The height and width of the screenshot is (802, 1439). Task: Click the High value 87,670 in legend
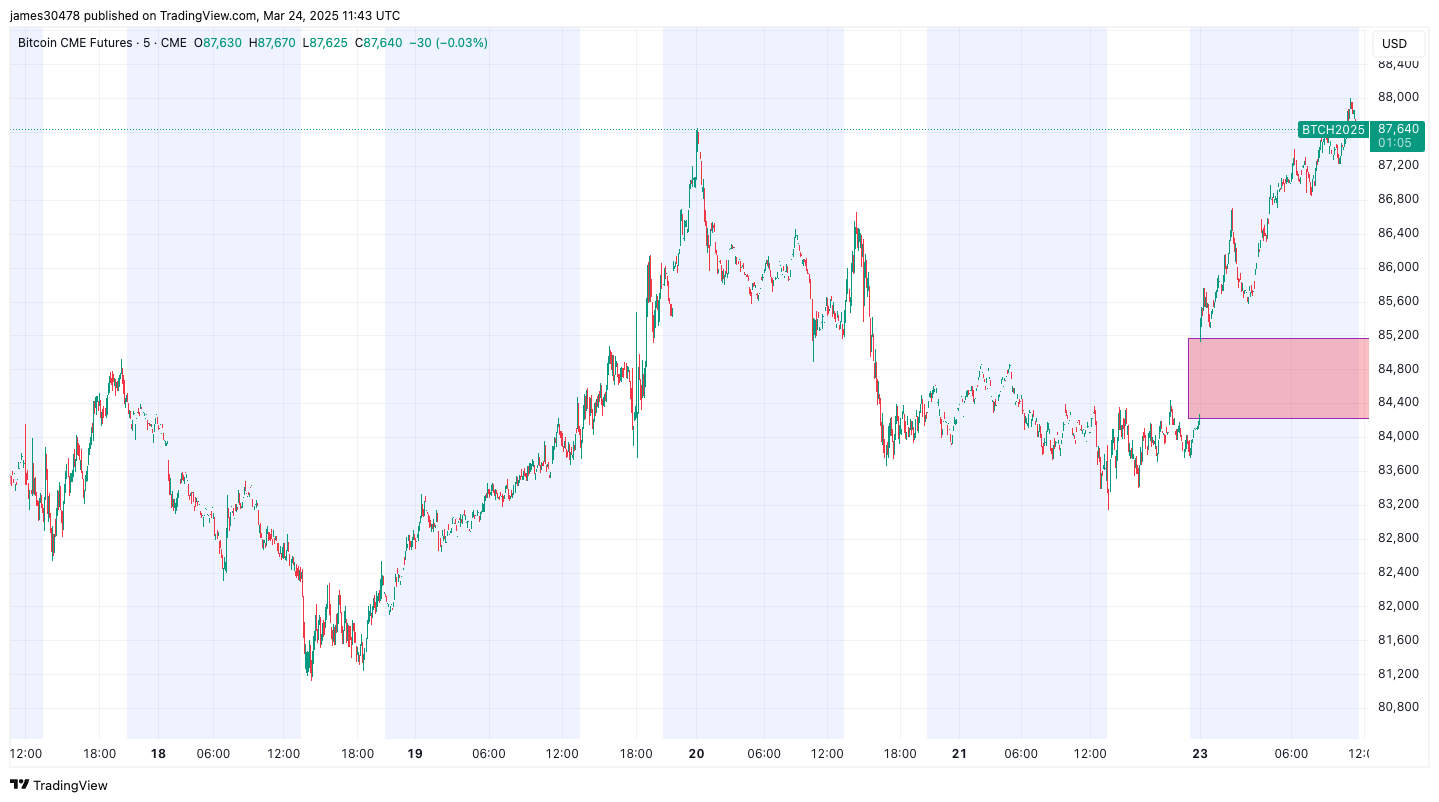277,43
